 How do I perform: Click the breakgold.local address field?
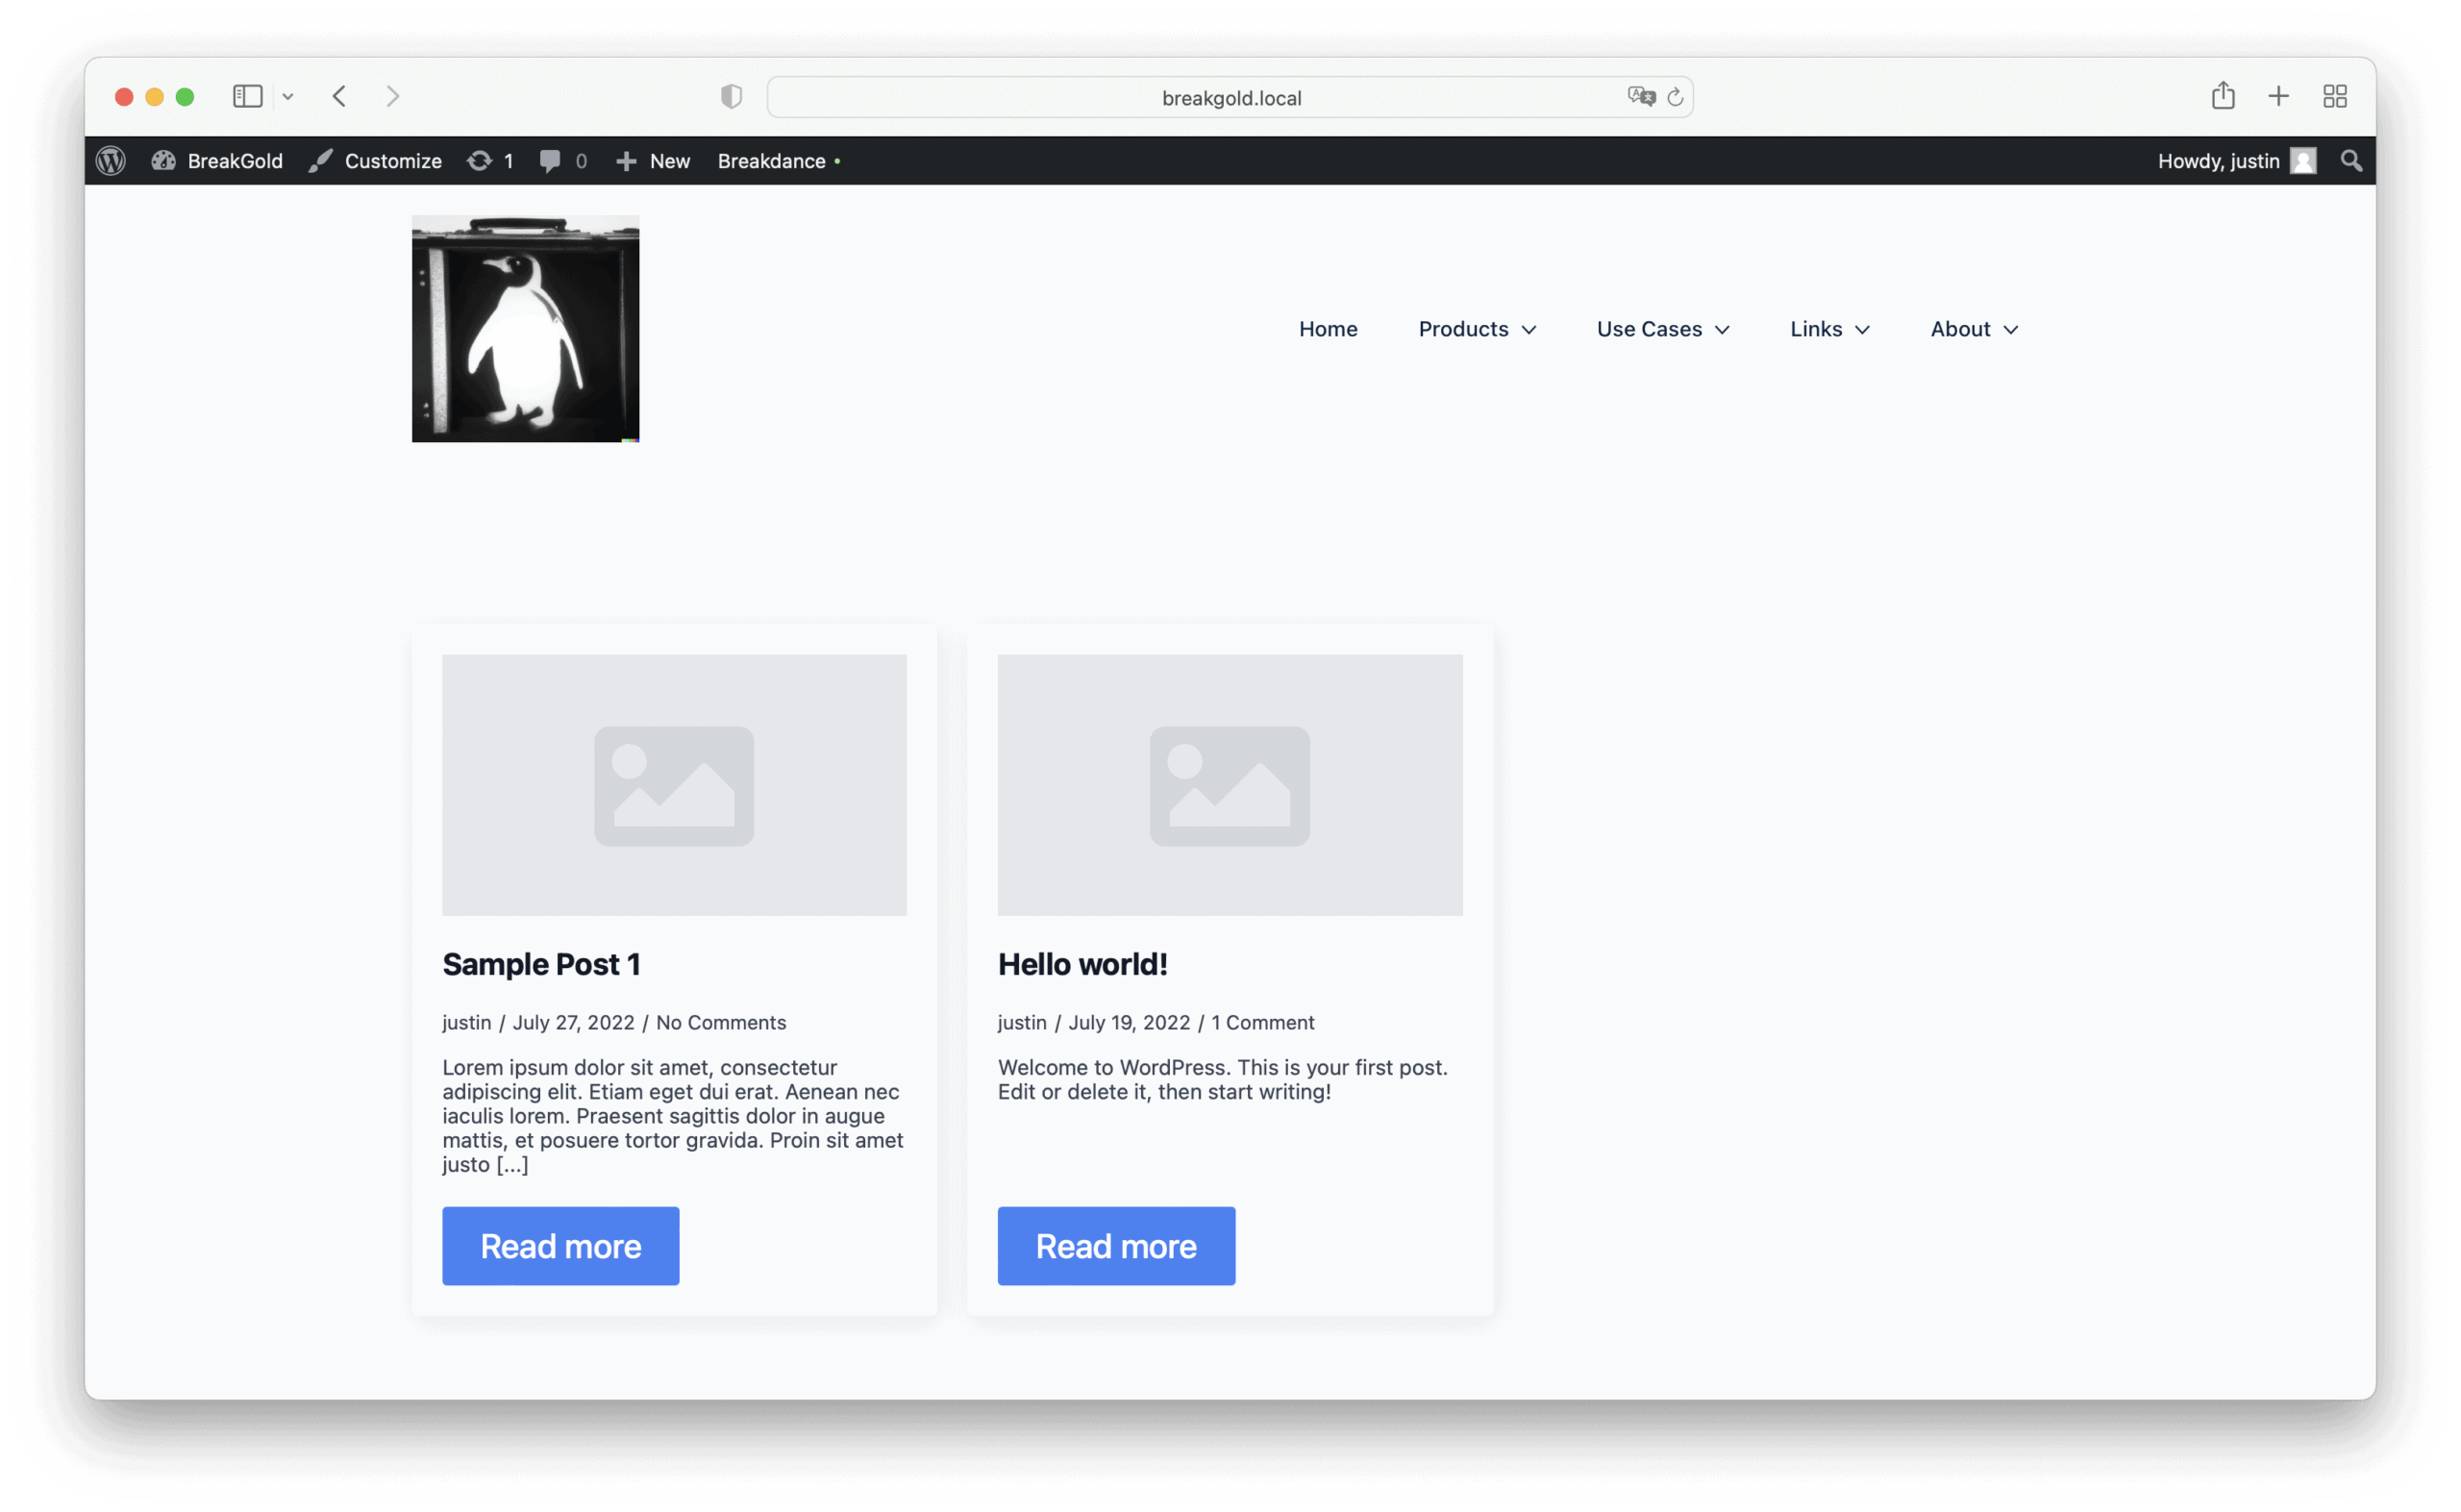tap(1230, 98)
